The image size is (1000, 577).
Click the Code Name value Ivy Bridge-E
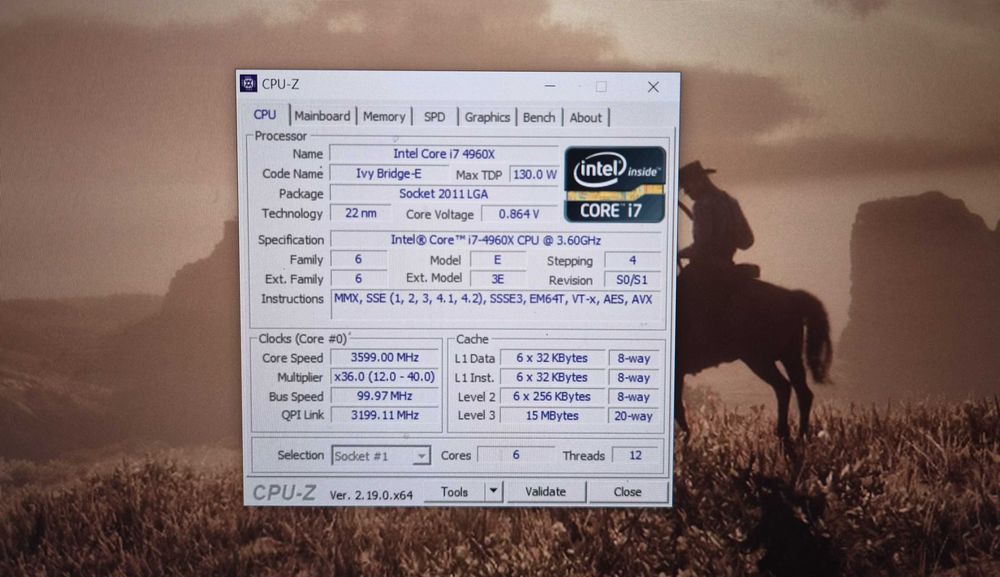(389, 173)
